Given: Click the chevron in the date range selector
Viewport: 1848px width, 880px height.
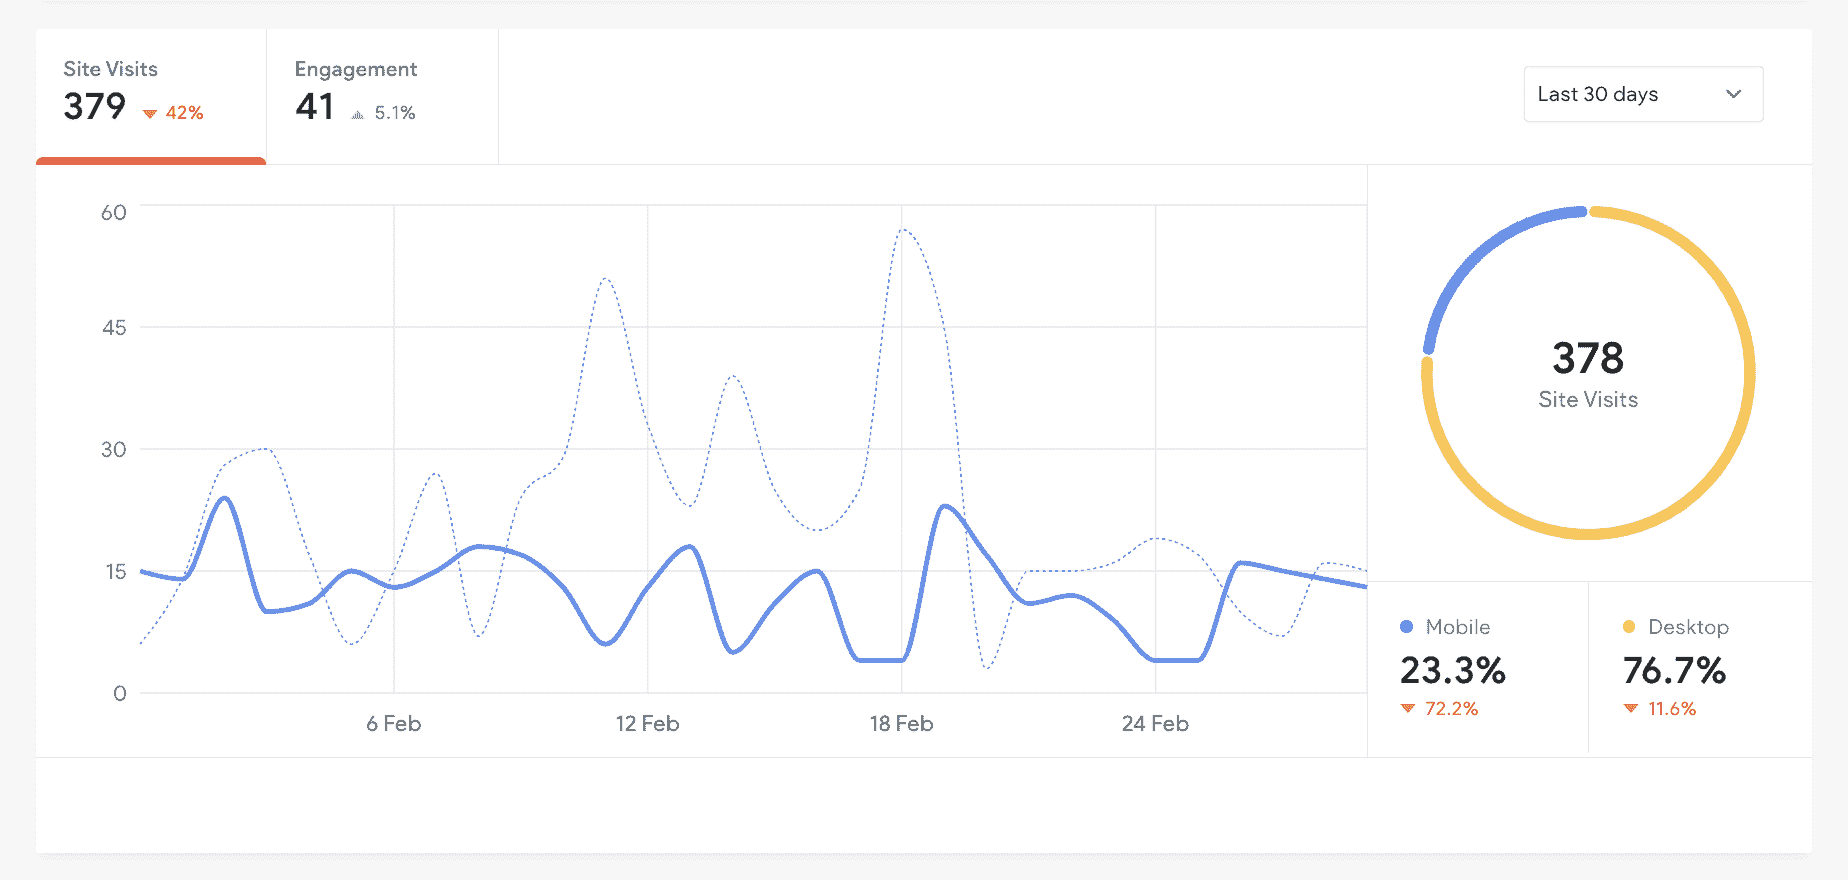Looking at the screenshot, I should click(1734, 94).
